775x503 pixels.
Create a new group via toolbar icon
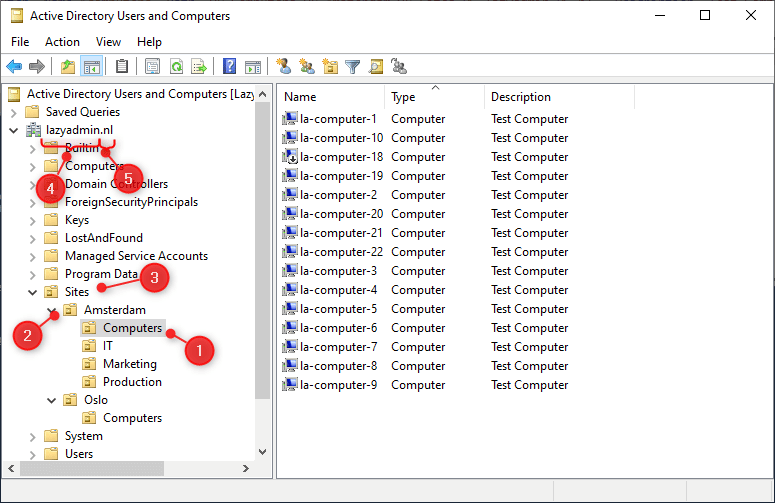pyautogui.click(x=306, y=66)
